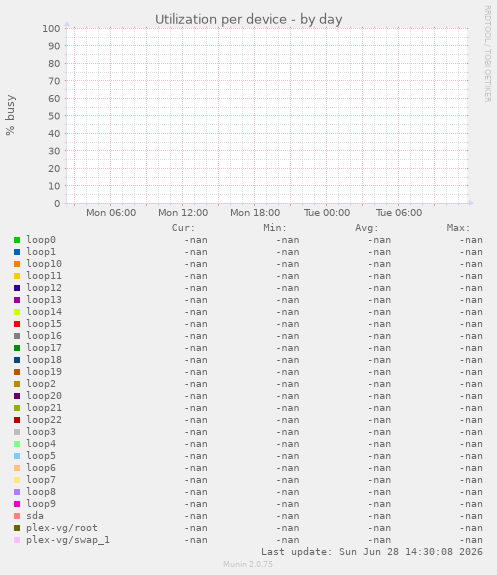Click the loop10 orange color swatch
Image resolution: width=497 pixels, height=575 pixels.
(x=17, y=264)
